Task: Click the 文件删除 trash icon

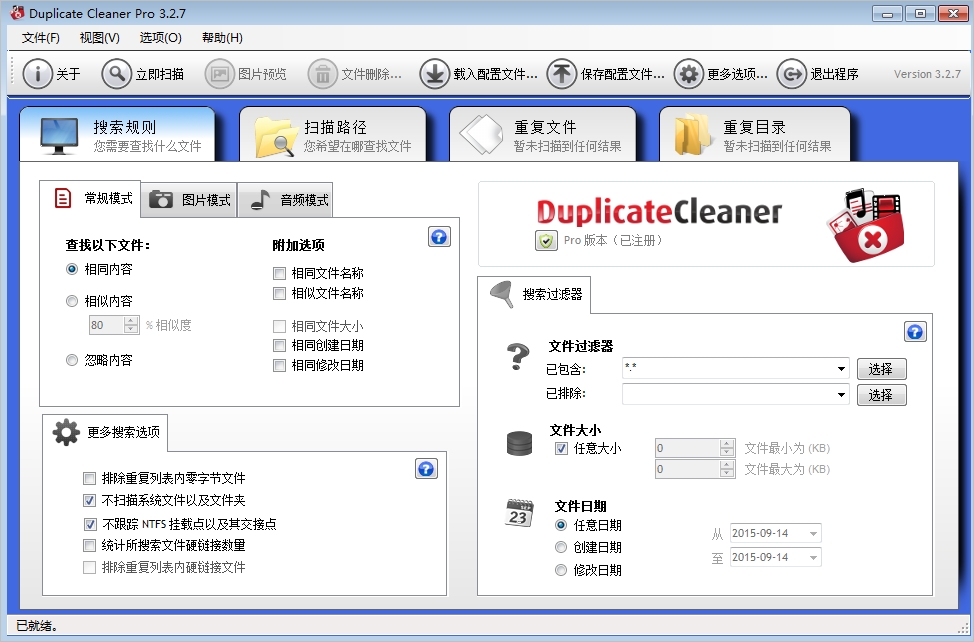Action: pos(322,74)
